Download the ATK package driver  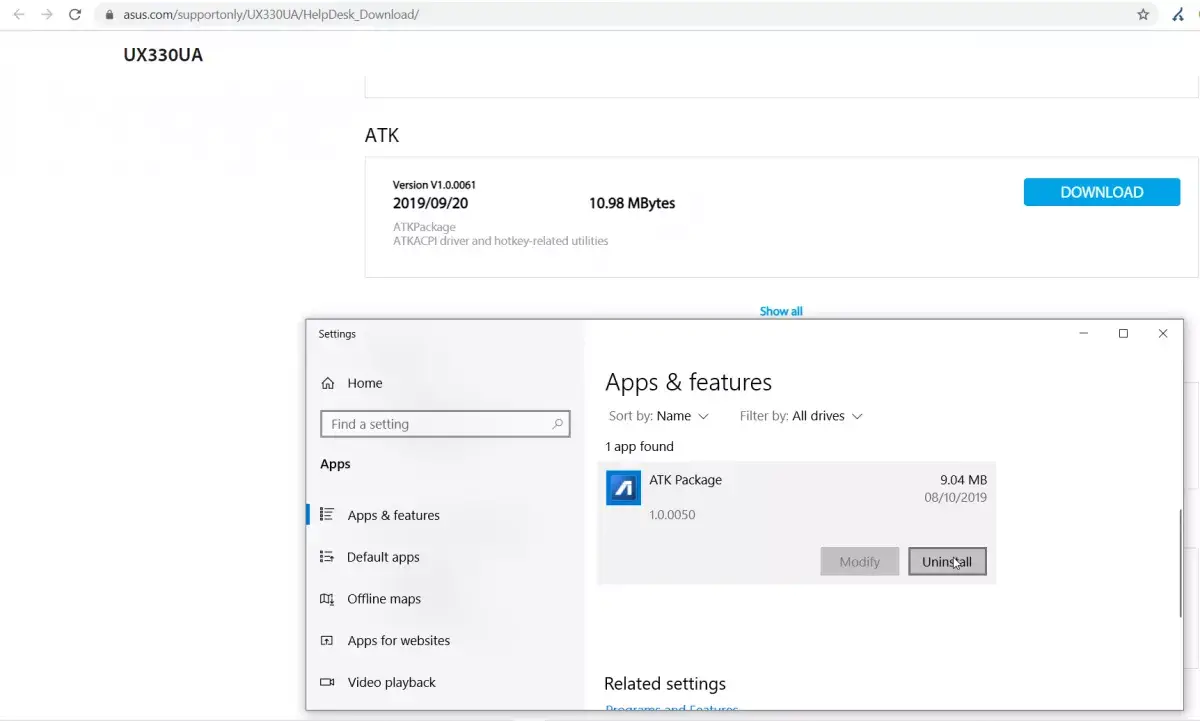(1102, 192)
